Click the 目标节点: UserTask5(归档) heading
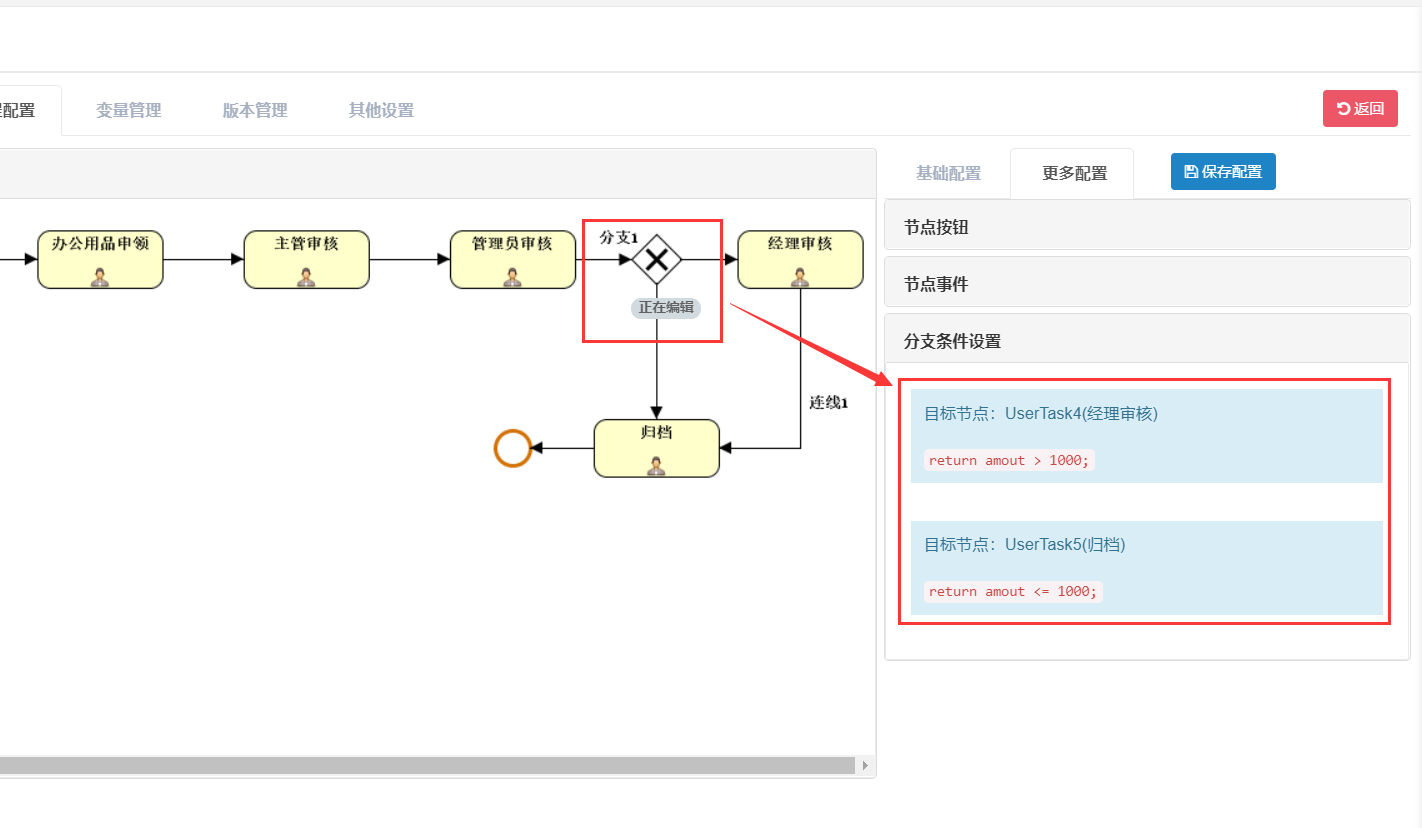This screenshot has width=1422, height=828. point(1025,544)
